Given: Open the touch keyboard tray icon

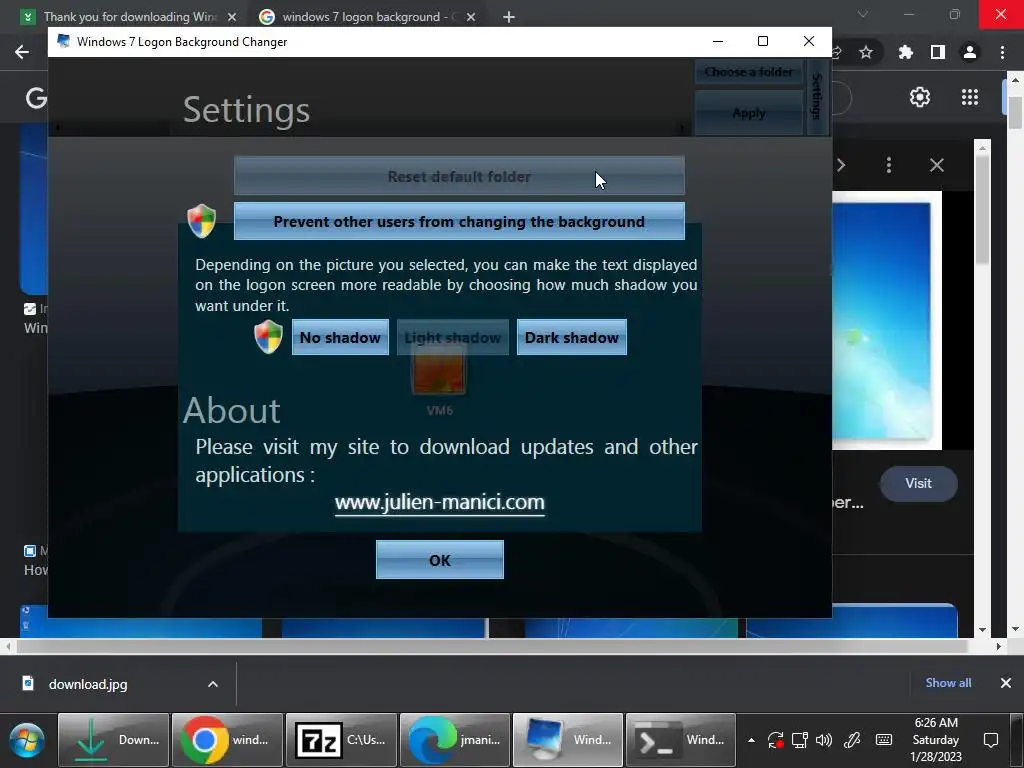Looking at the screenshot, I should click(884, 740).
